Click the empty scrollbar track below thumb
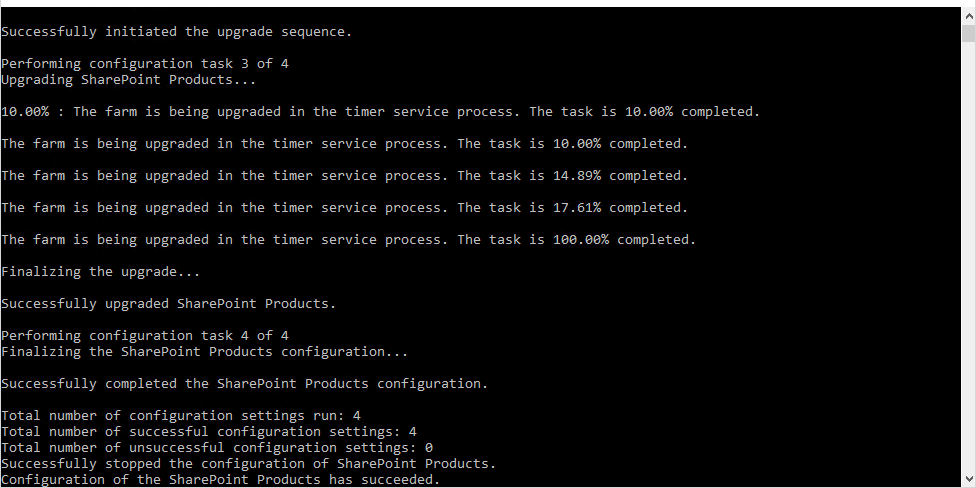Viewport: 976px width, 488px height. tap(969, 256)
